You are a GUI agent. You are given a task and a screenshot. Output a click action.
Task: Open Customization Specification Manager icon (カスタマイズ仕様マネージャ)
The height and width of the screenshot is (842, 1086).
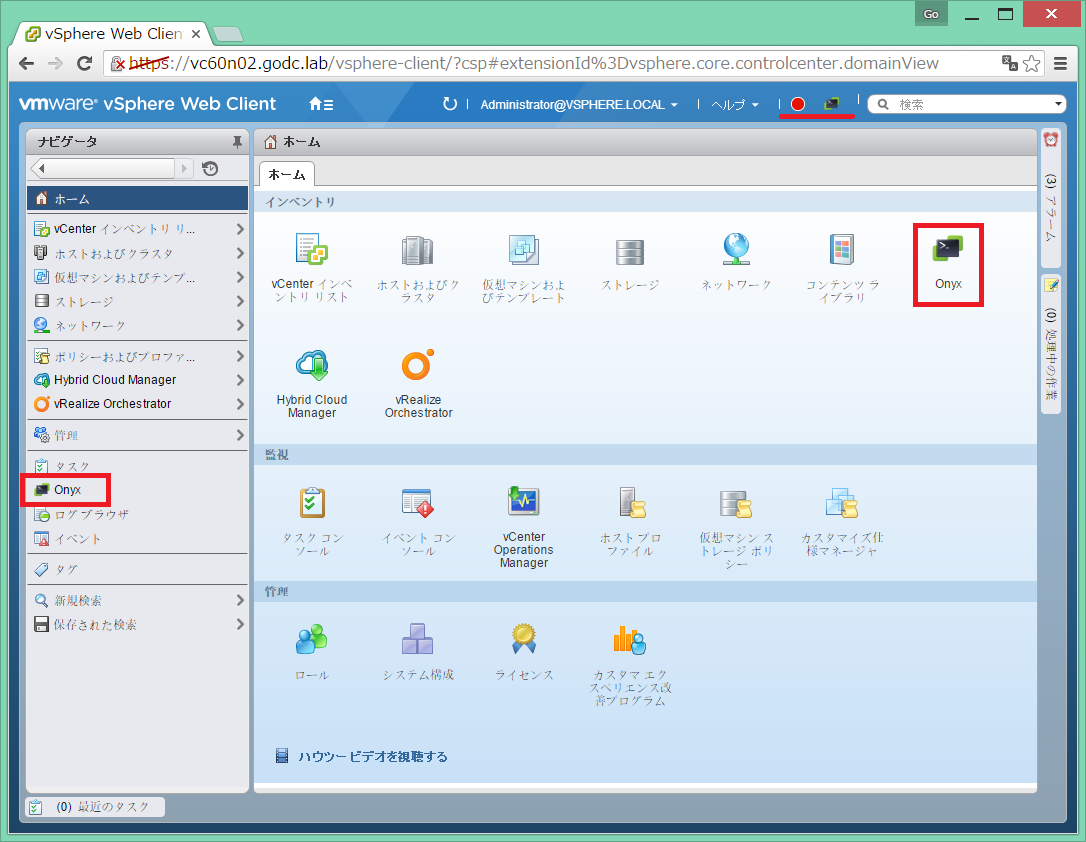842,503
